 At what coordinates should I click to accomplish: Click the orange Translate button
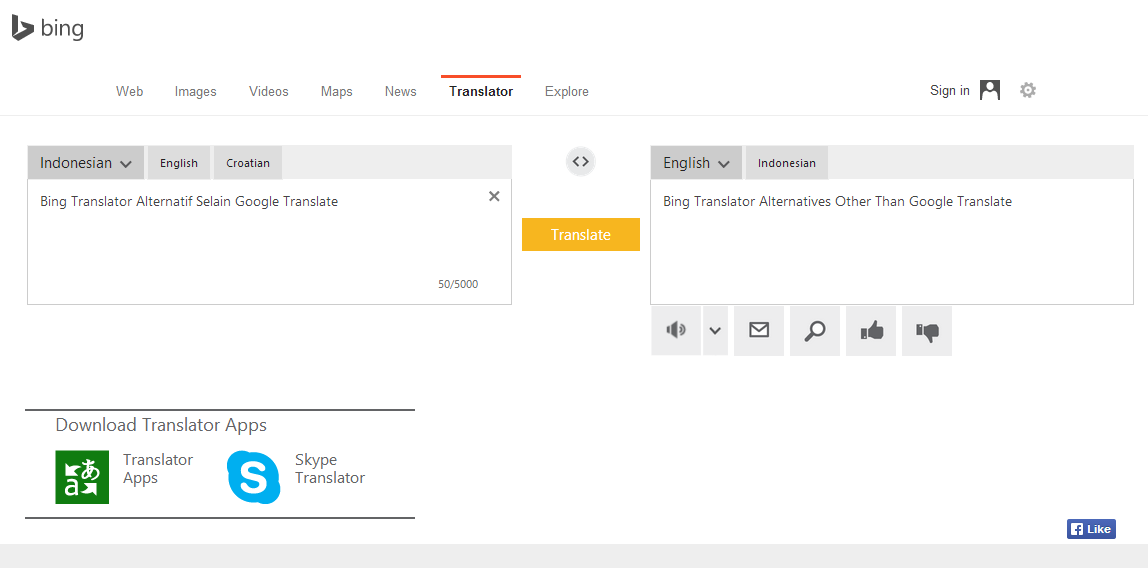[581, 234]
